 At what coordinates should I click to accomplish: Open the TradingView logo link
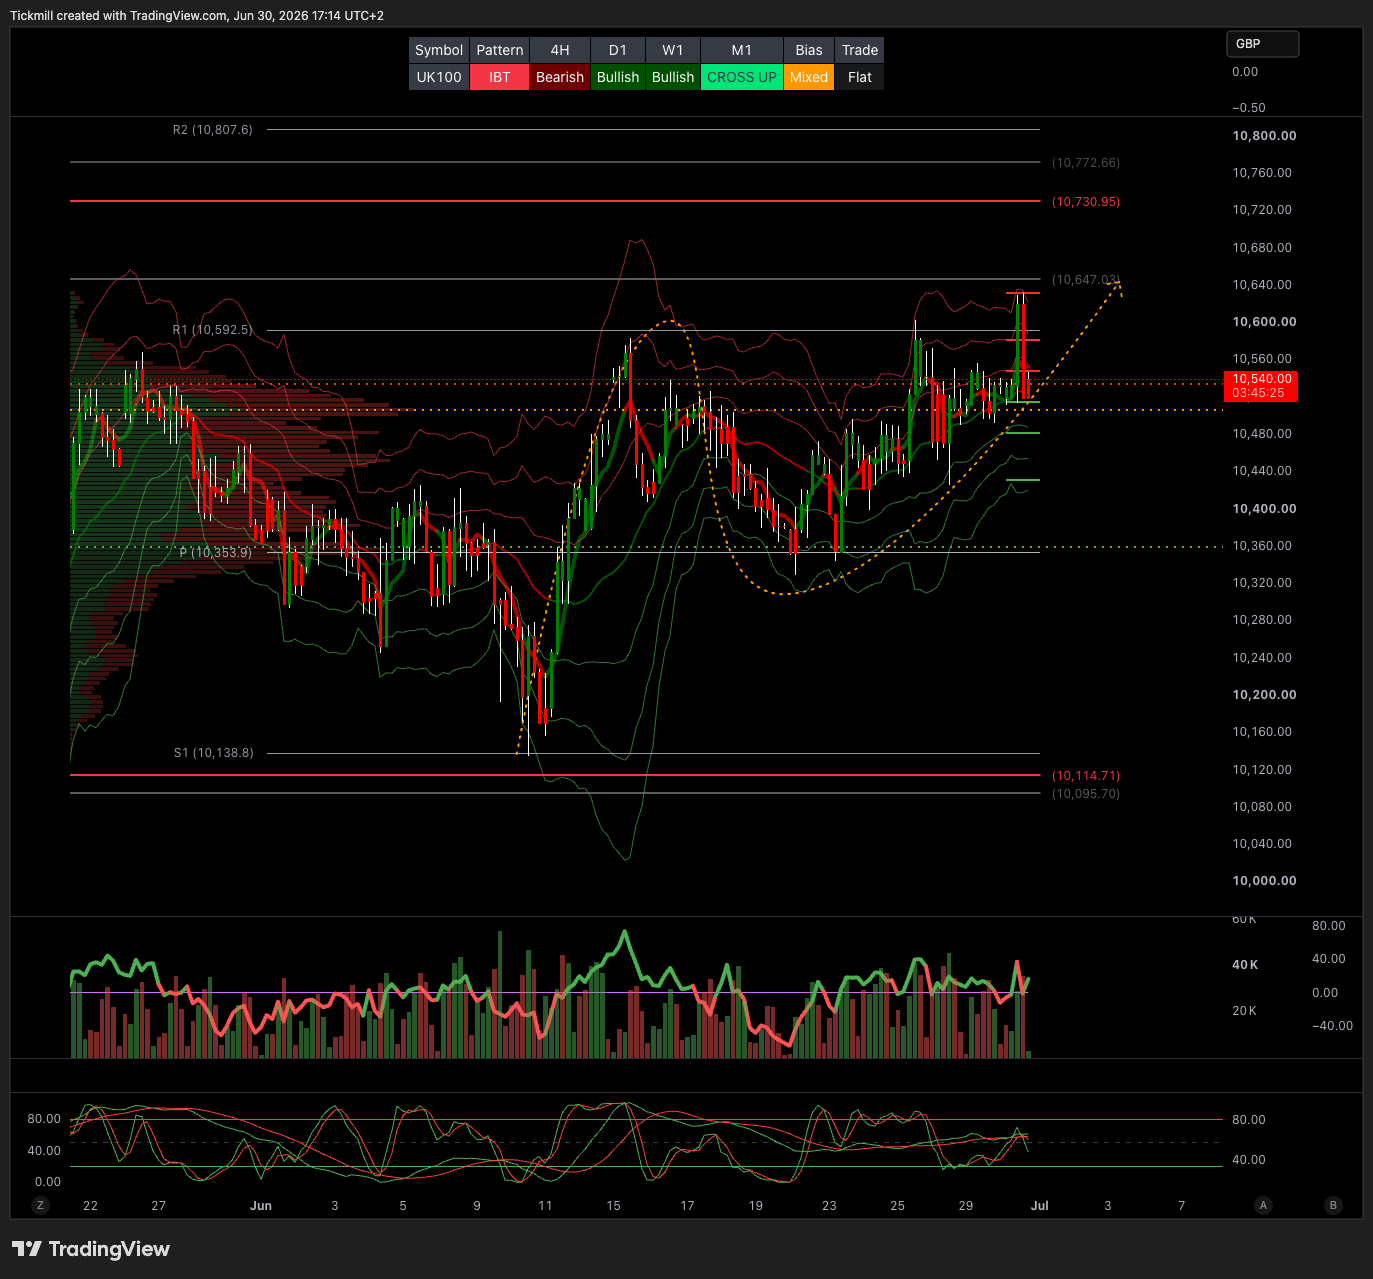[x=91, y=1249]
